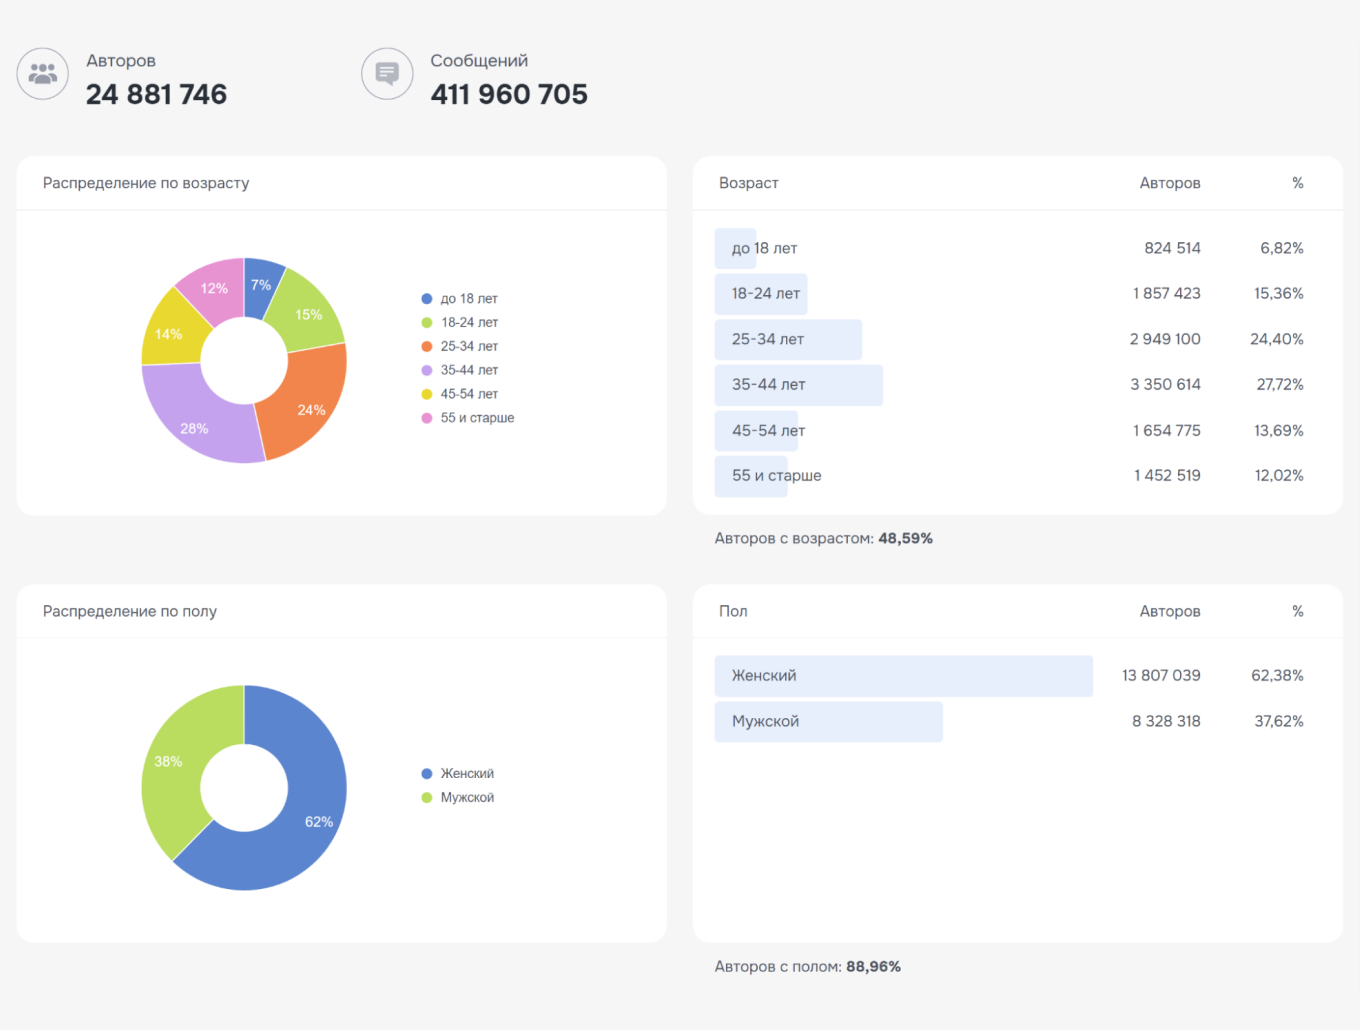The image size is (1360, 1030).
Task: Click percentage value 37,62%
Action: tap(1279, 722)
